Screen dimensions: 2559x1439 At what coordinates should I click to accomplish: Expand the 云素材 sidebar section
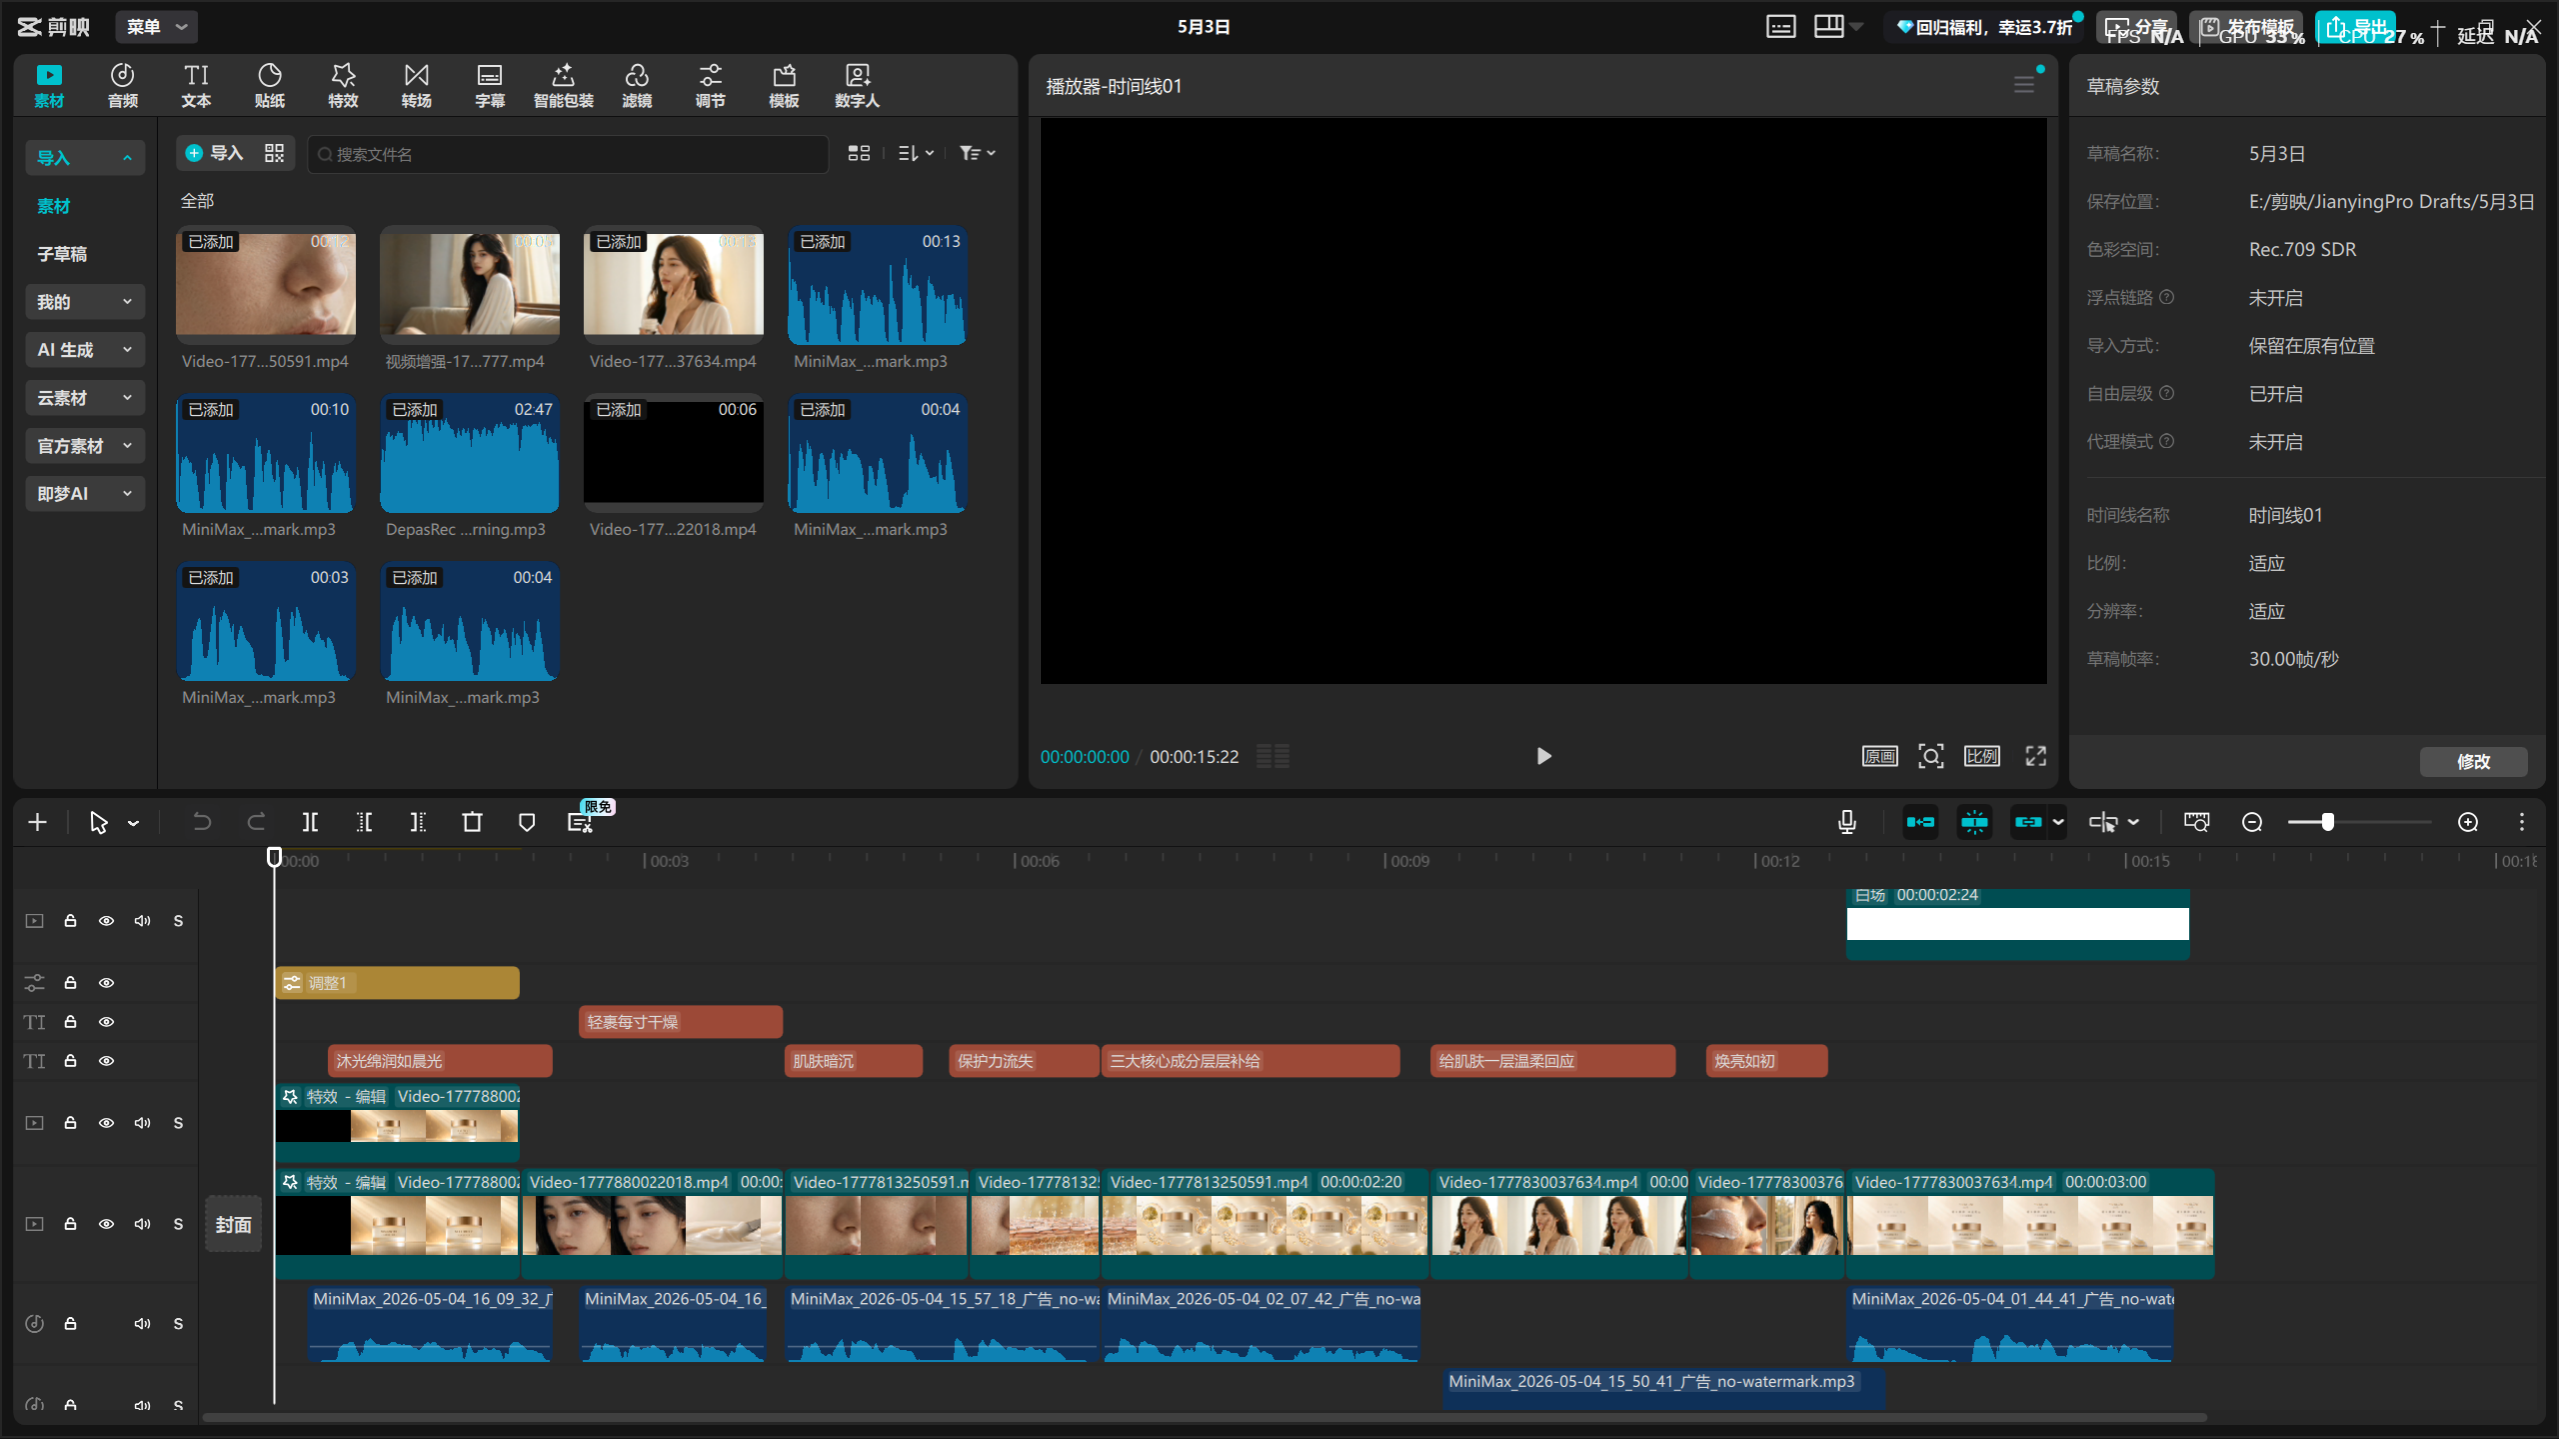click(85, 398)
